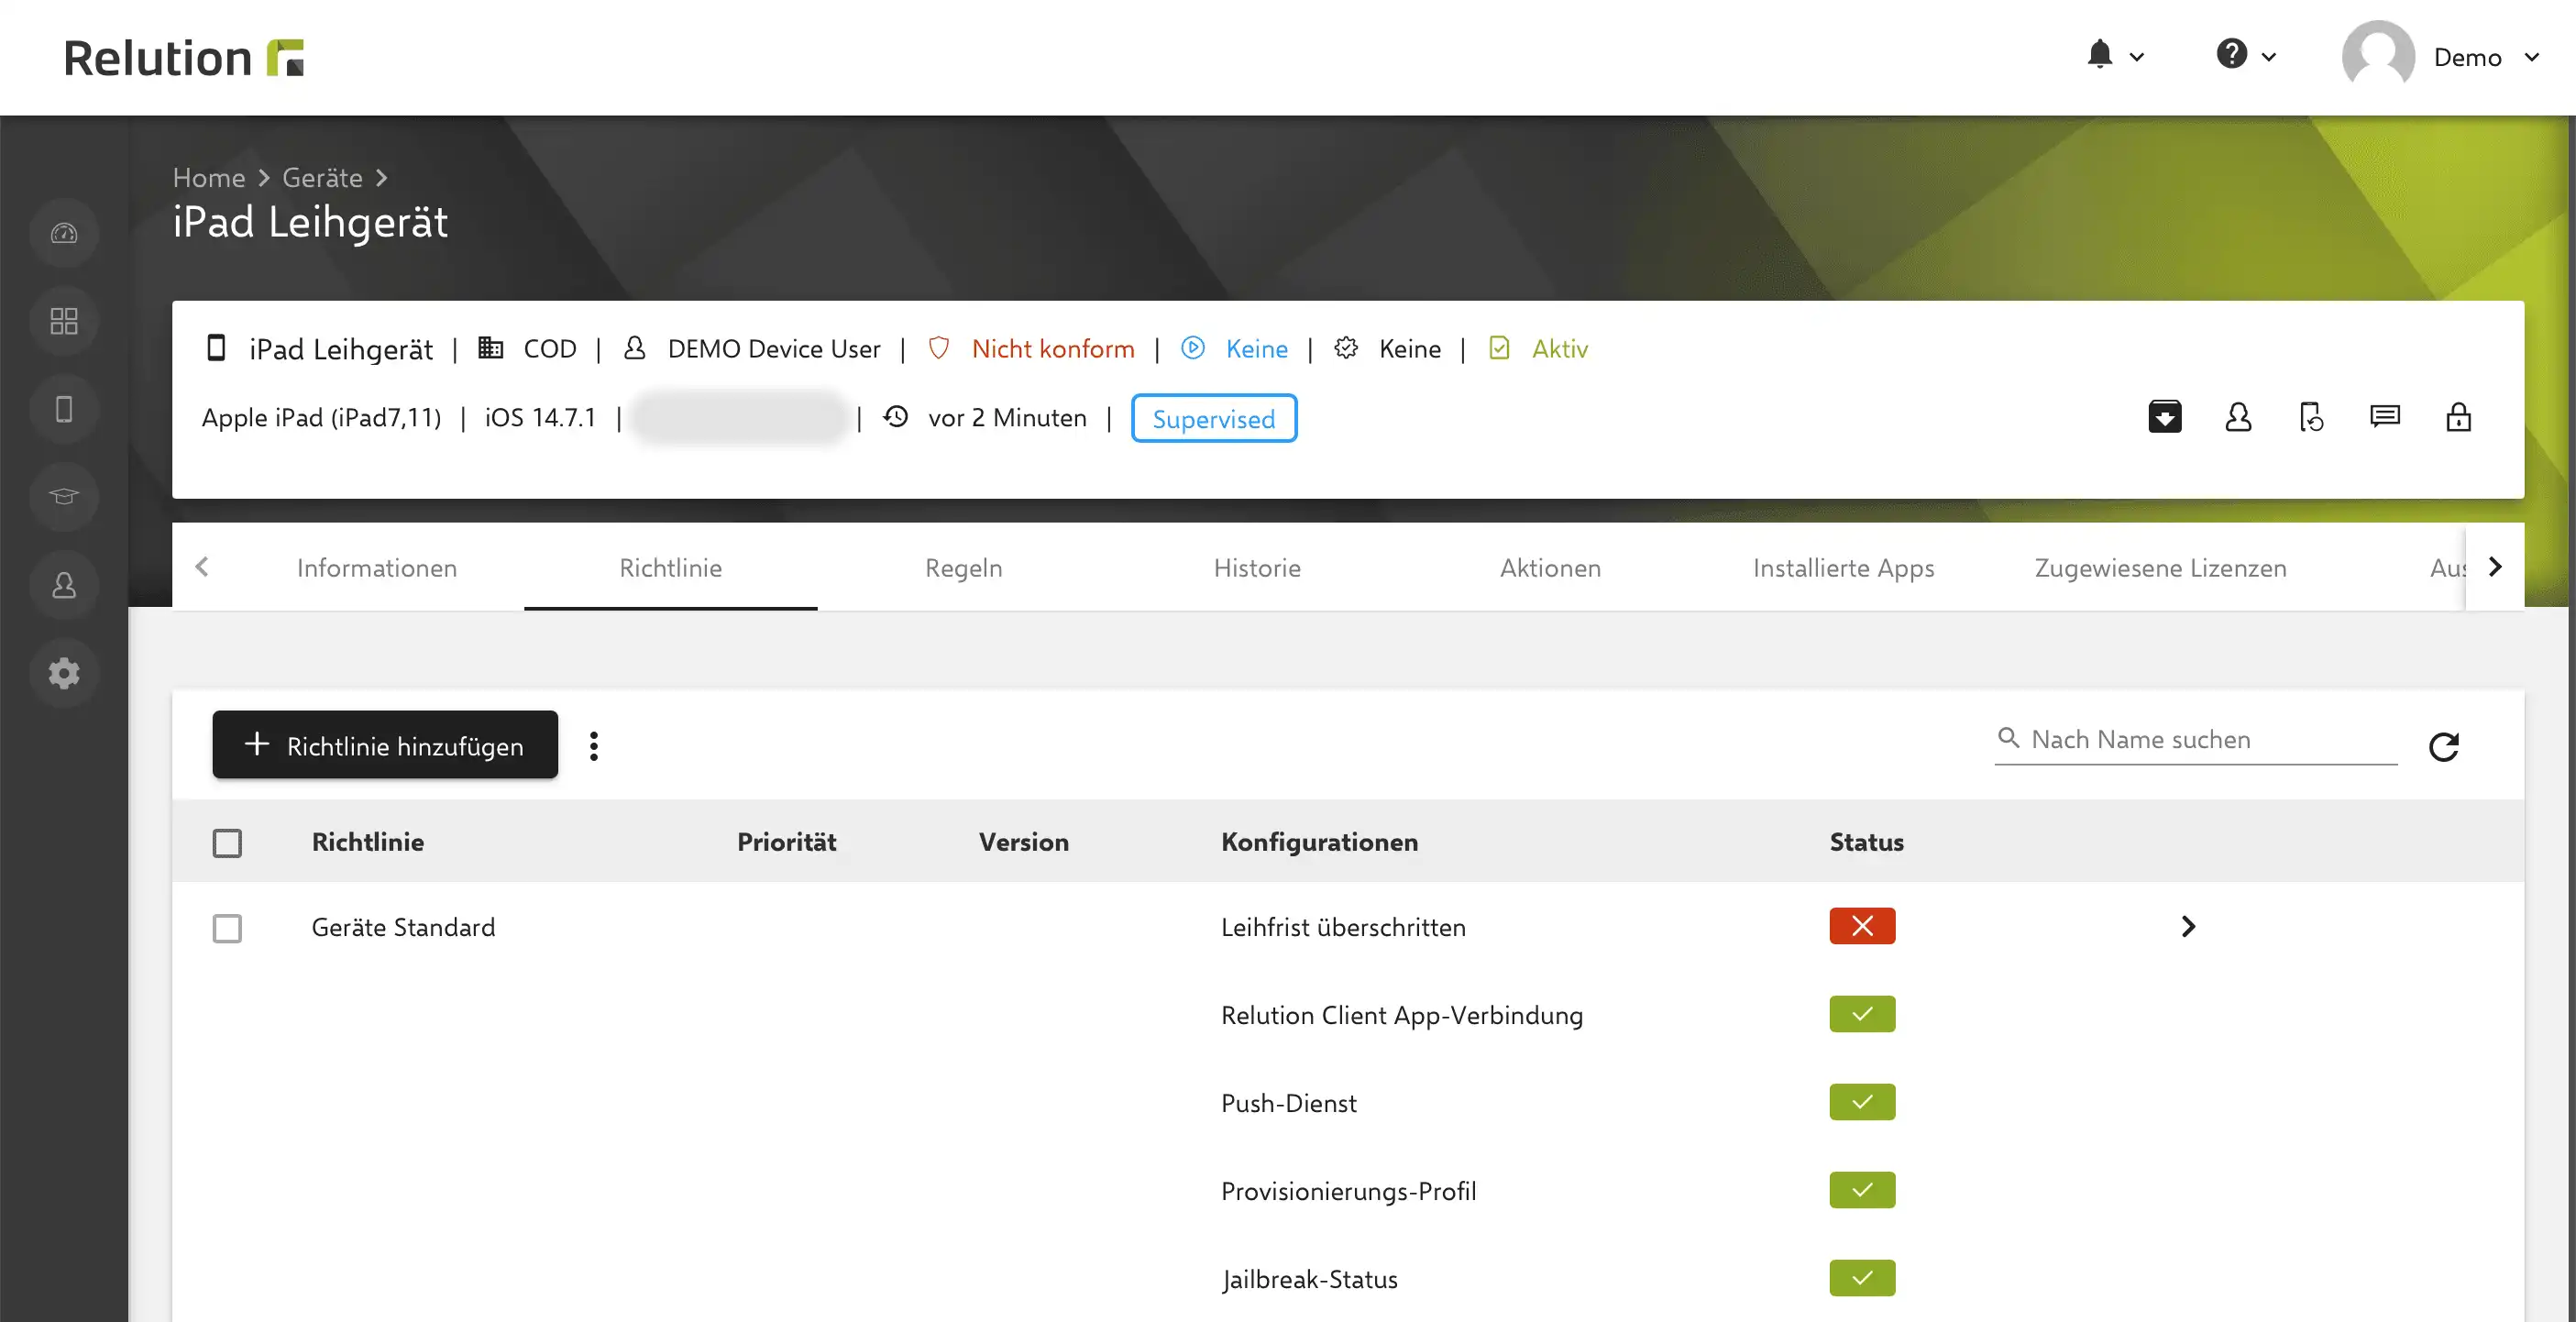Open the users sidebar icon
Viewport: 2576px width, 1322px height.
(x=64, y=585)
